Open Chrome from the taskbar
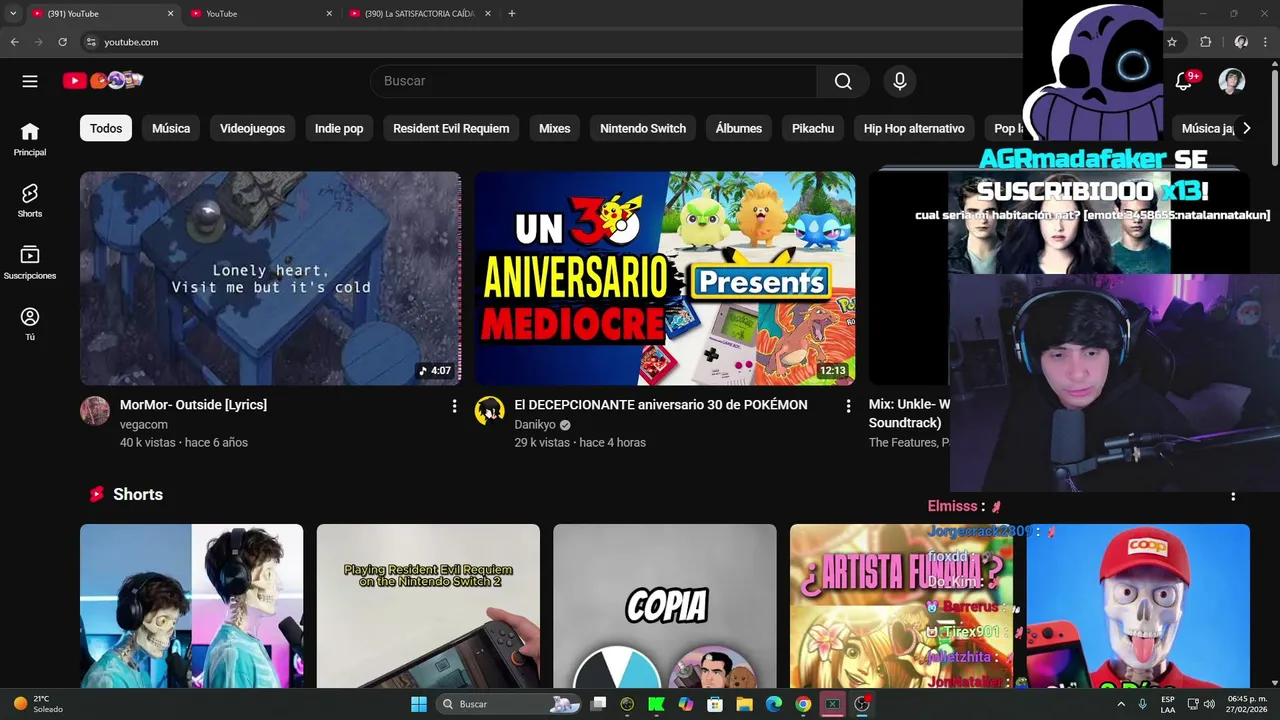The image size is (1280, 720). (803, 704)
